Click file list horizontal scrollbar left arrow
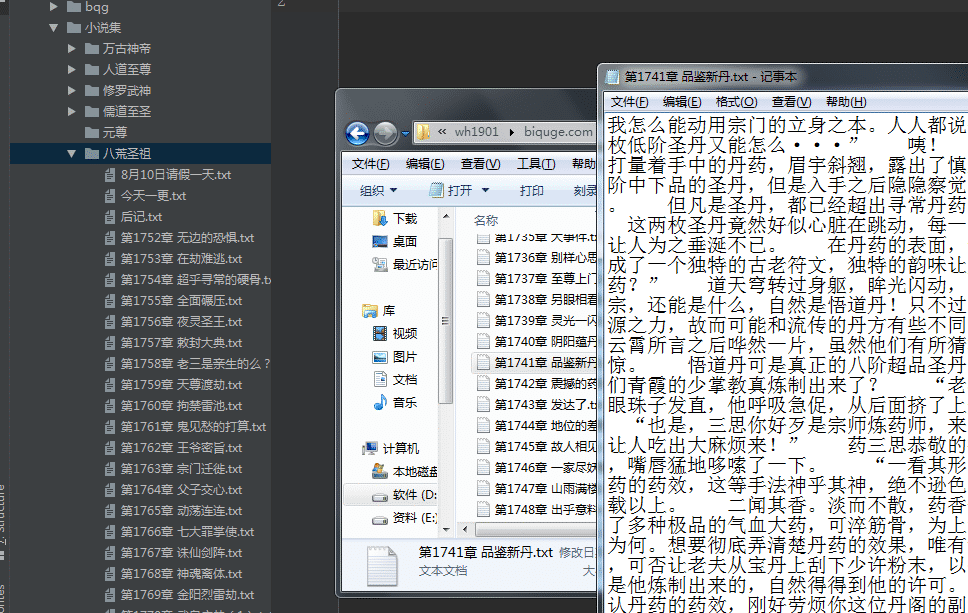968x613 pixels. pyautogui.click(x=465, y=529)
